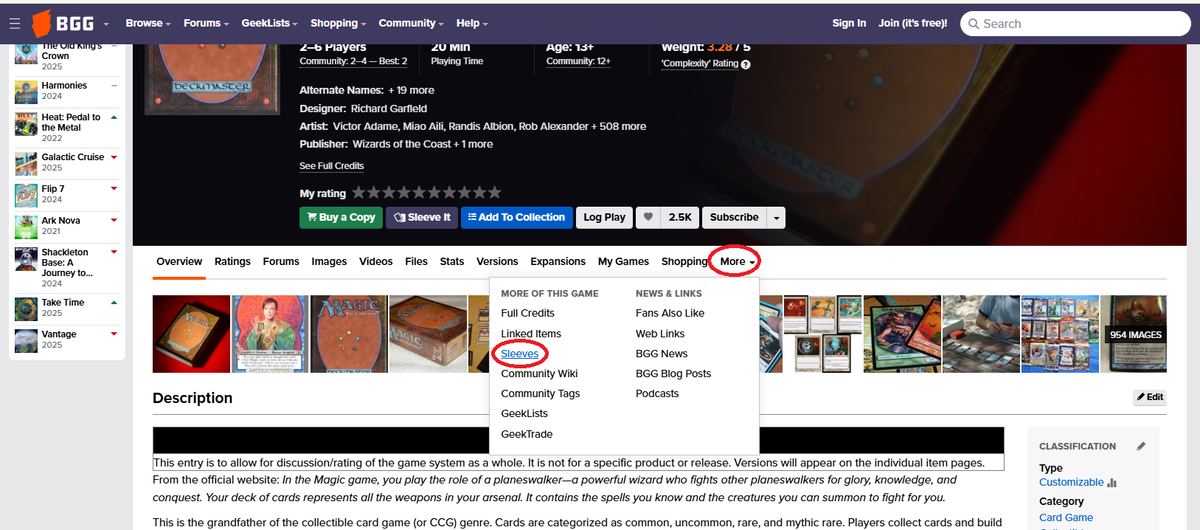The width and height of the screenshot is (1200, 530).
Task: Open the GeekLists dropdown menu
Action: point(270,23)
